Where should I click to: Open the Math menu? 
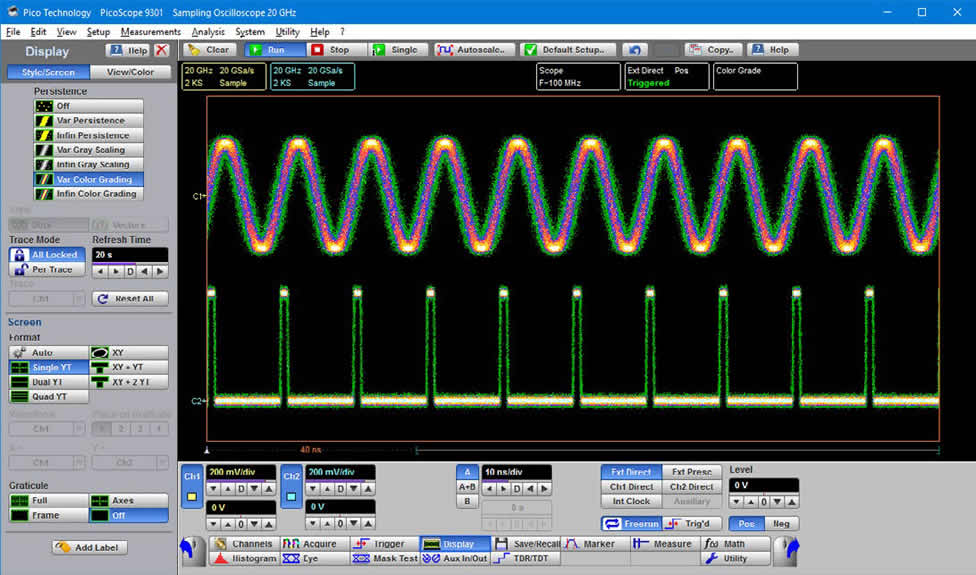point(734,544)
